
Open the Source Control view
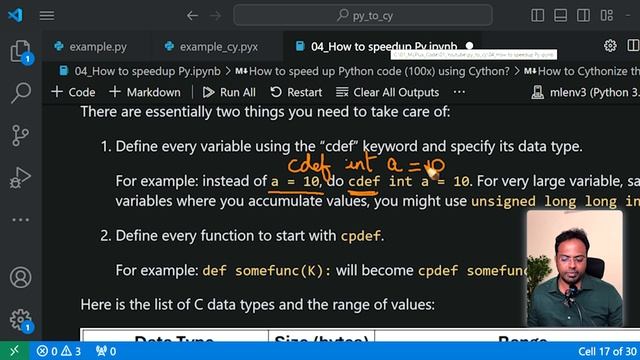pyautogui.click(x=20, y=135)
